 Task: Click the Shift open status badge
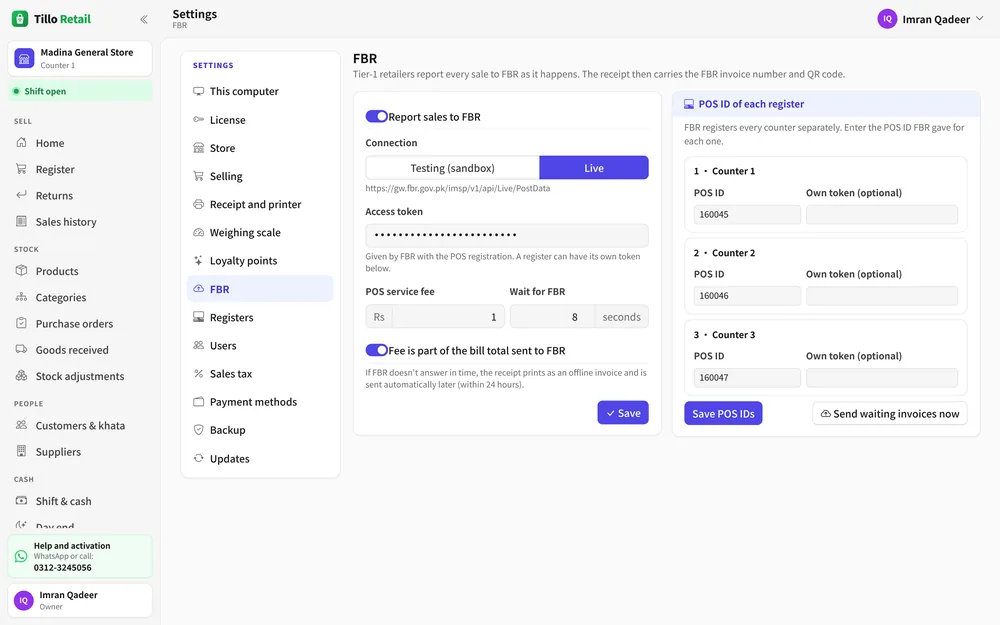pyautogui.click(x=80, y=91)
